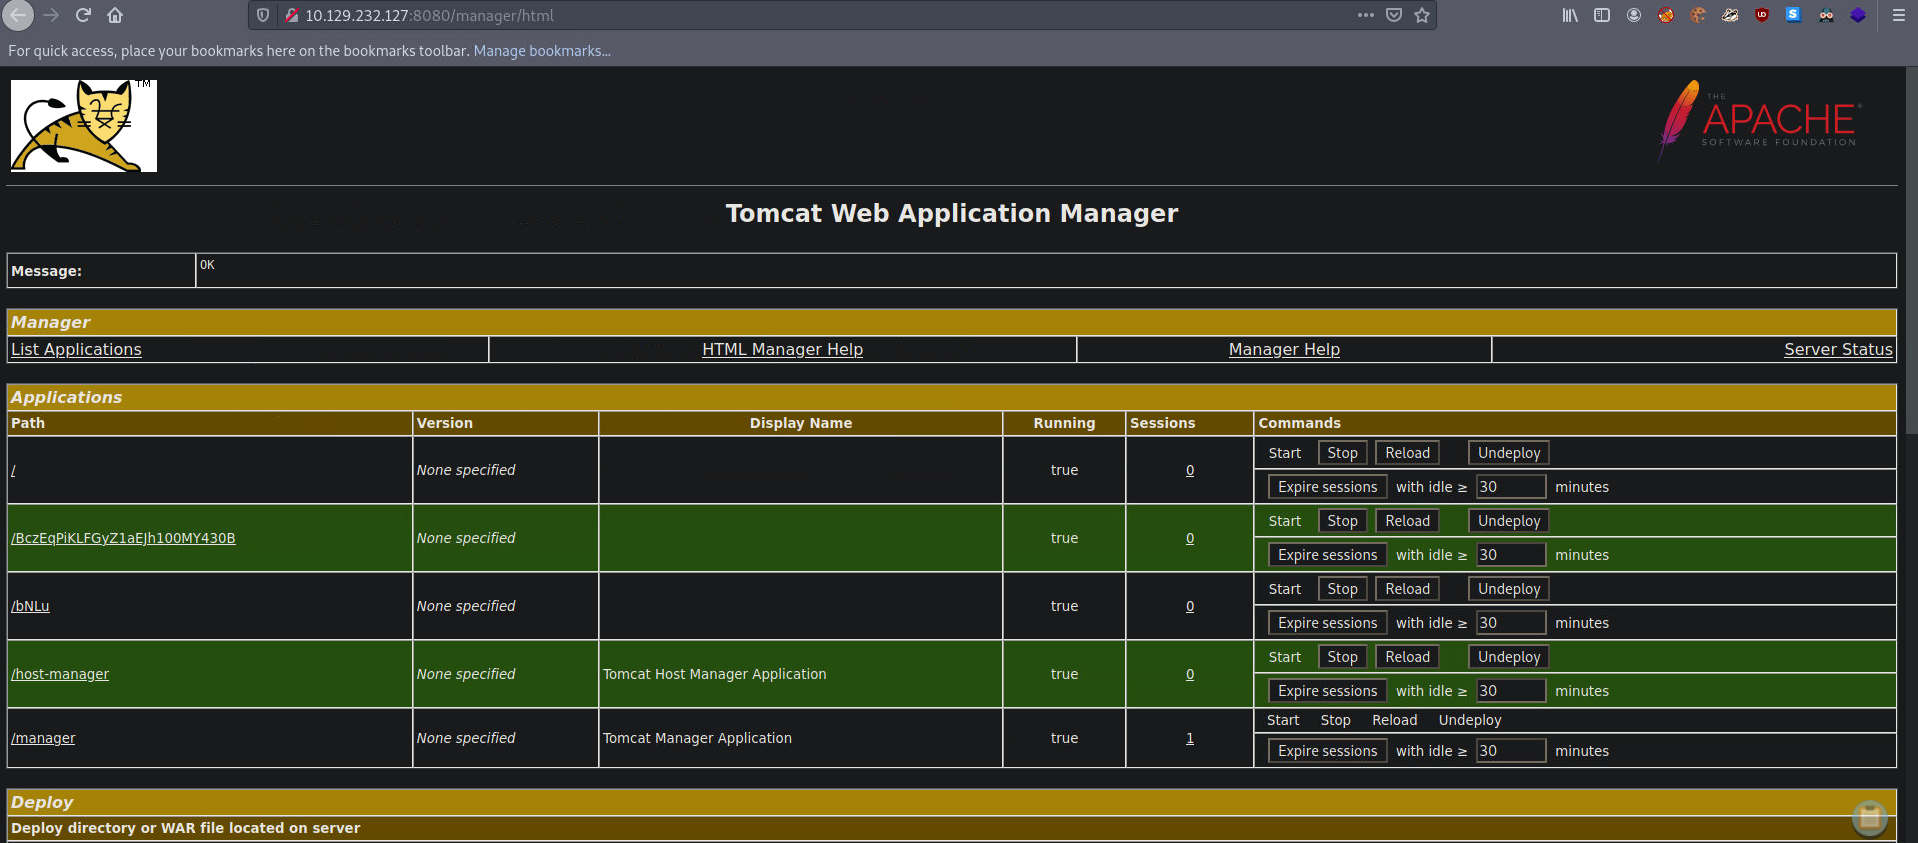
Task: Undeploy the /BczEqPiKLFGyZ1aEJh100MY430B application
Action: tap(1509, 521)
